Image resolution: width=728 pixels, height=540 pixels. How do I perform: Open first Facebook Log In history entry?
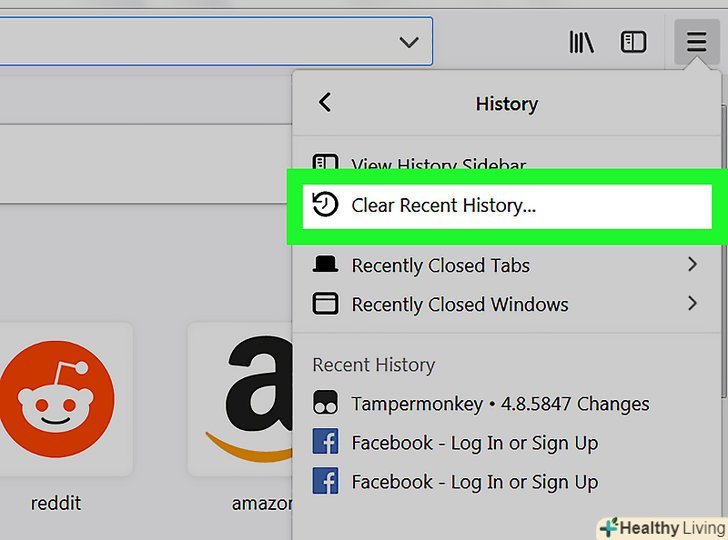pos(474,443)
